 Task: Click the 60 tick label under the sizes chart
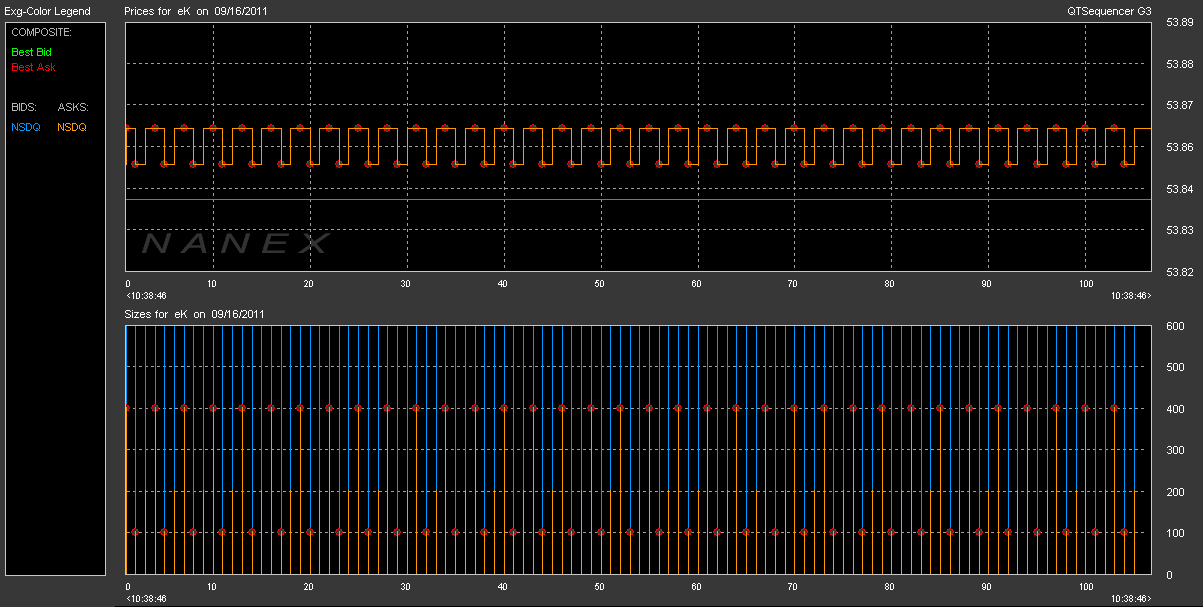[695, 586]
